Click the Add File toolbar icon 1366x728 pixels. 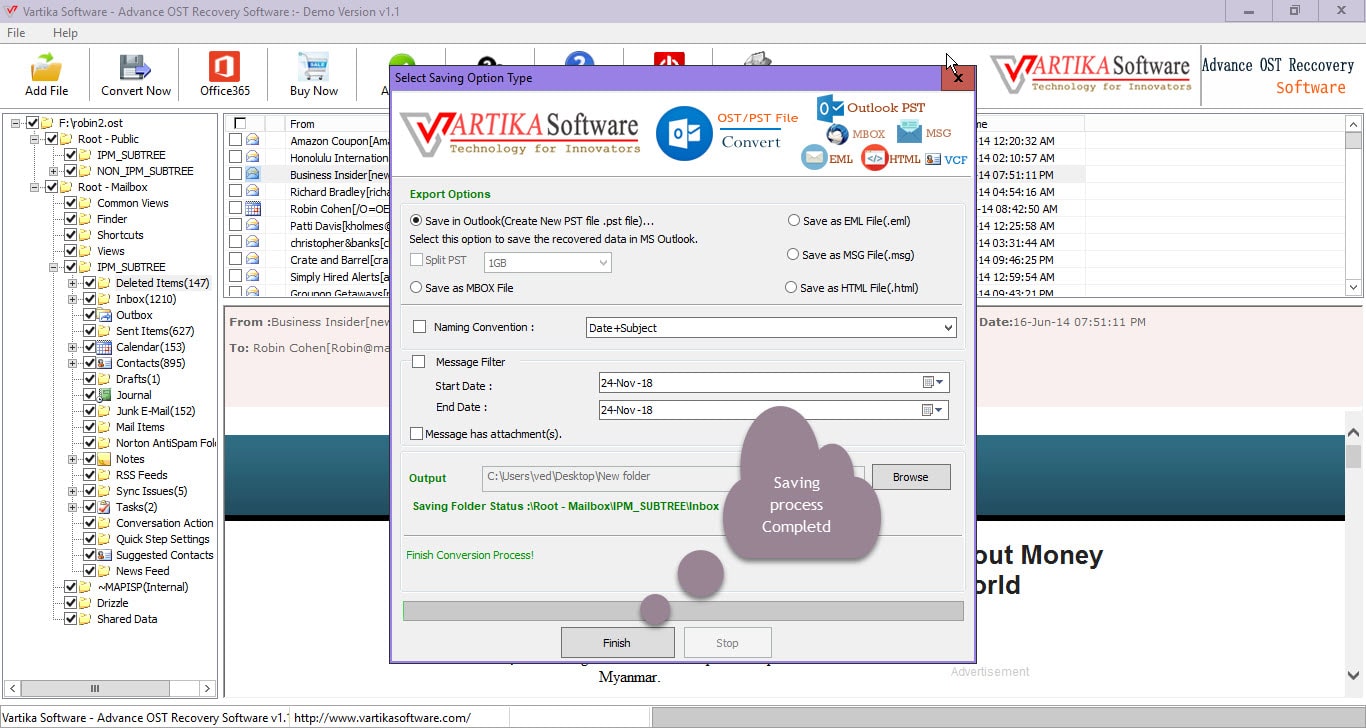46,67
